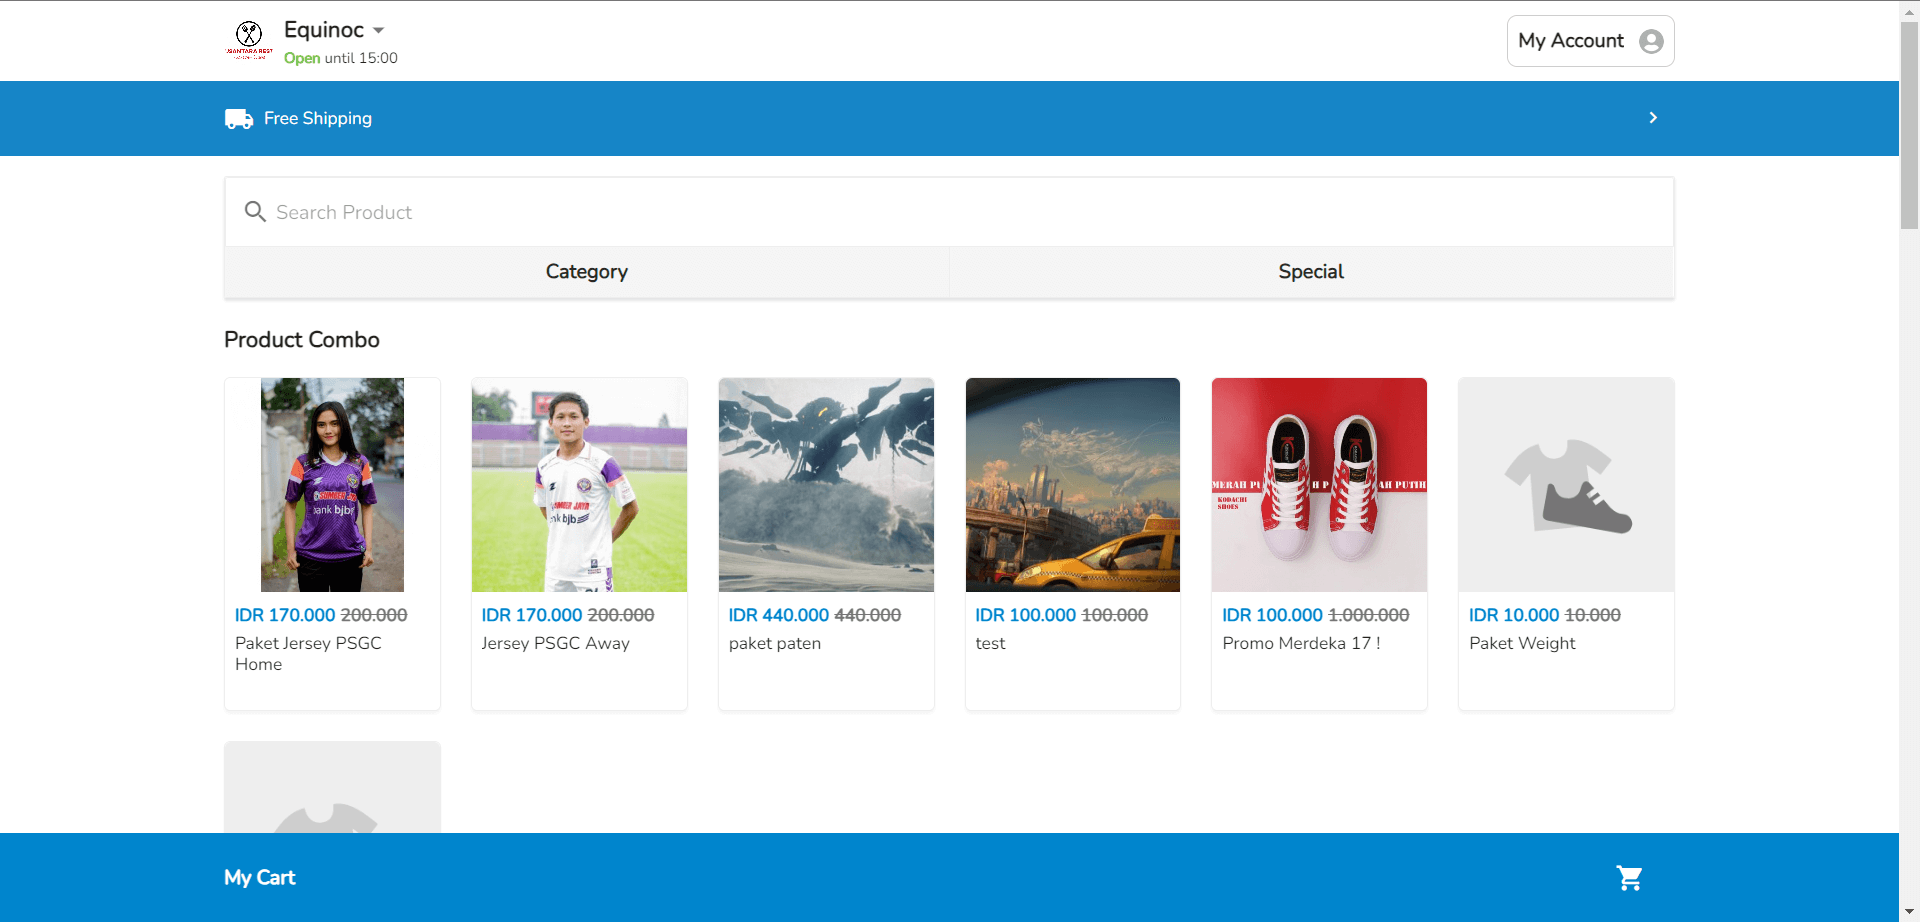Image resolution: width=1920 pixels, height=922 pixels.
Task: Click the Product Combo heading
Action: click(x=302, y=340)
